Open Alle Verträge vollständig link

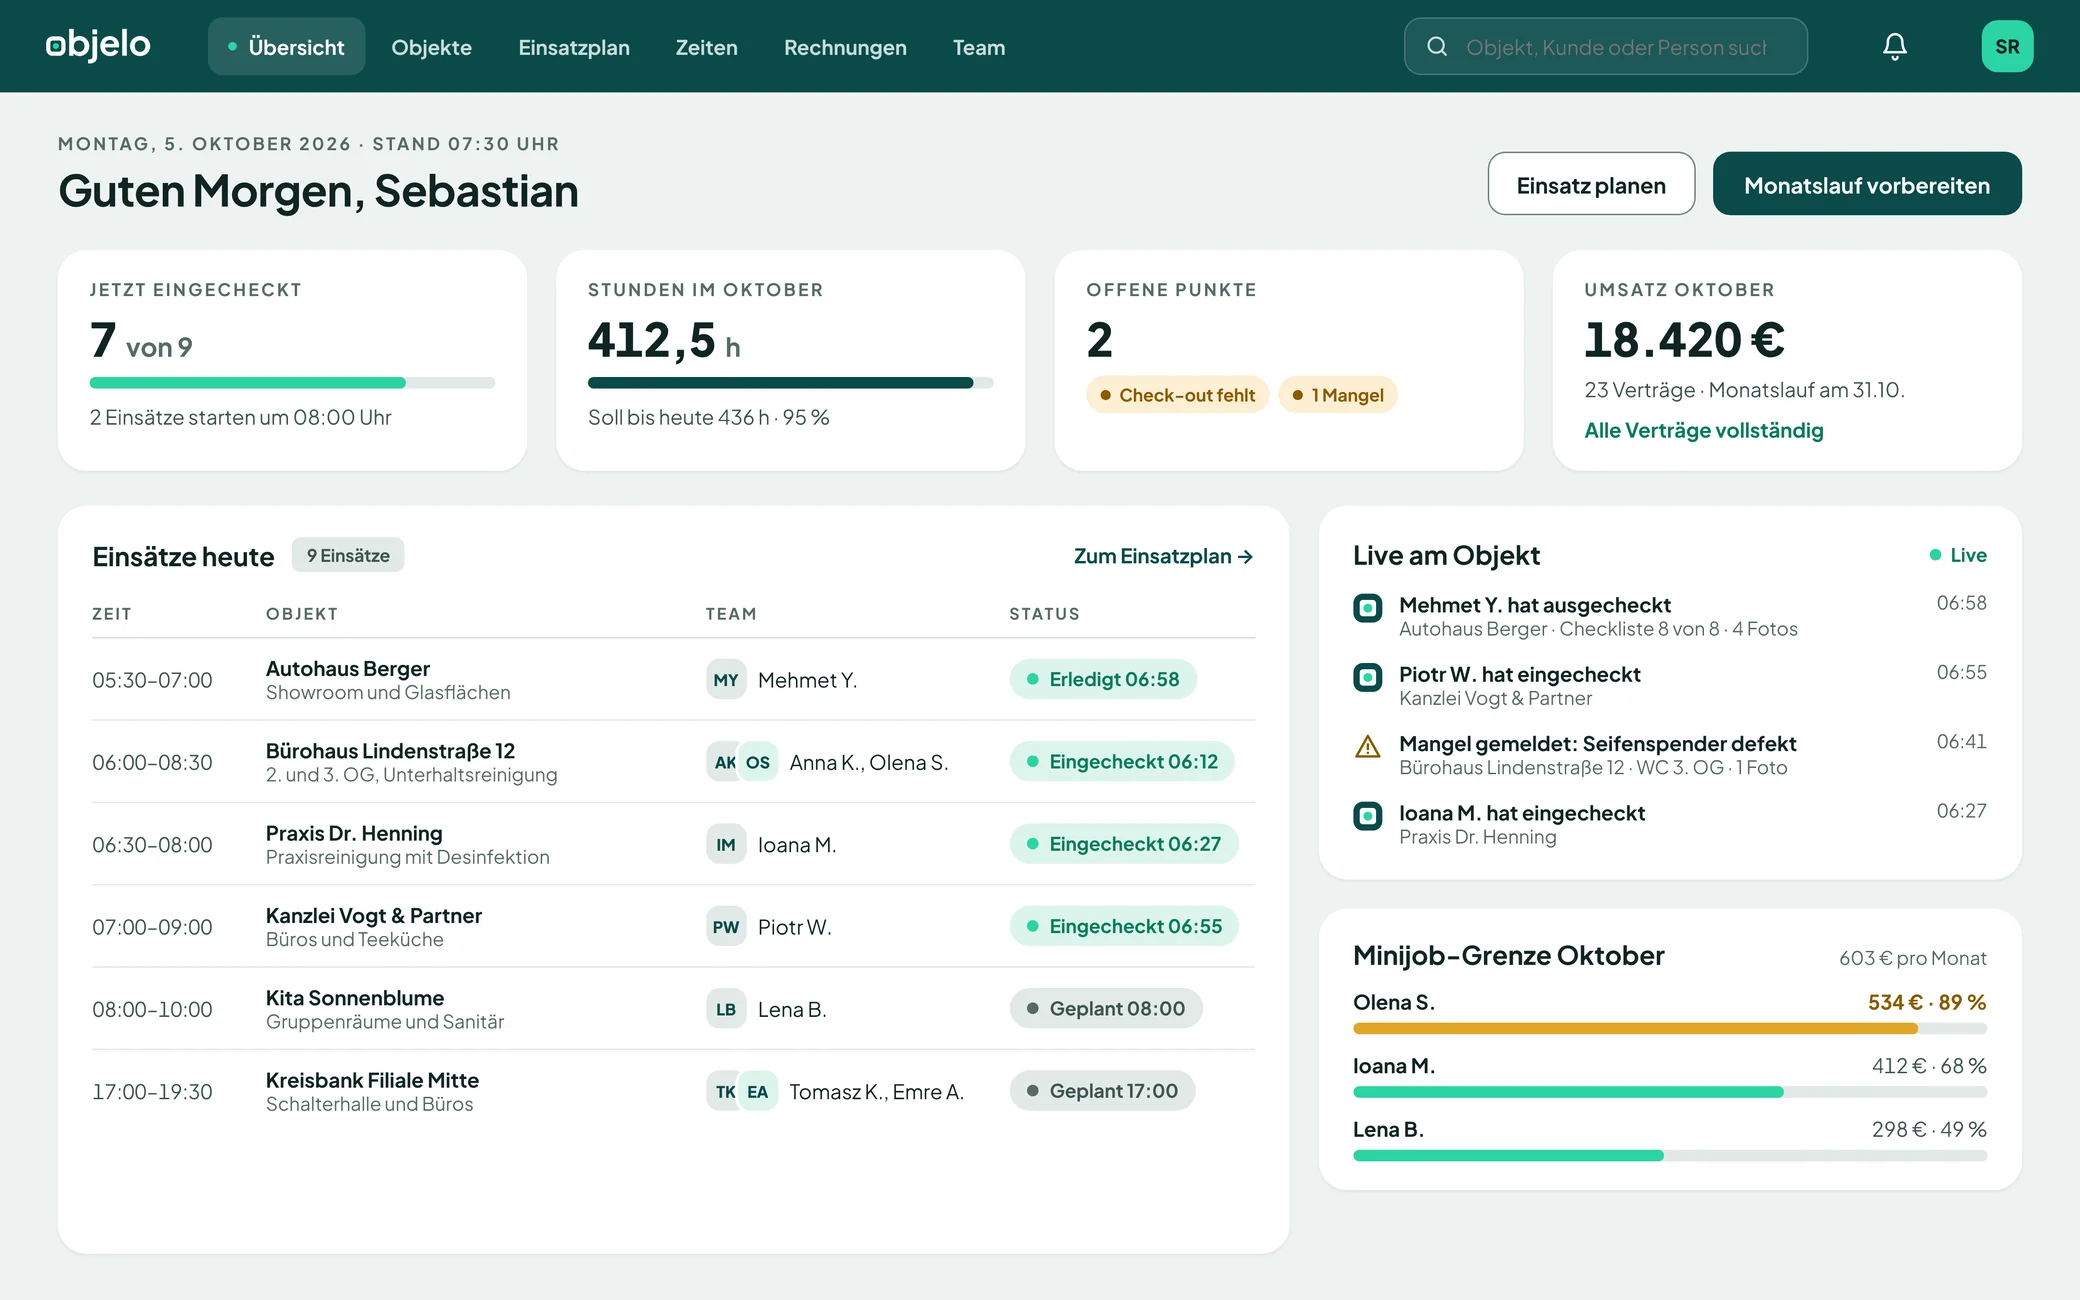(1704, 431)
